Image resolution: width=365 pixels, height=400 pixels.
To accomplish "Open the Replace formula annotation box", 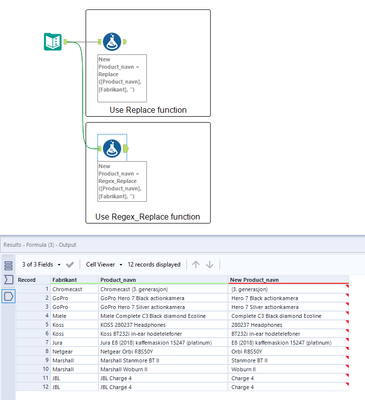I will [x=122, y=78].
